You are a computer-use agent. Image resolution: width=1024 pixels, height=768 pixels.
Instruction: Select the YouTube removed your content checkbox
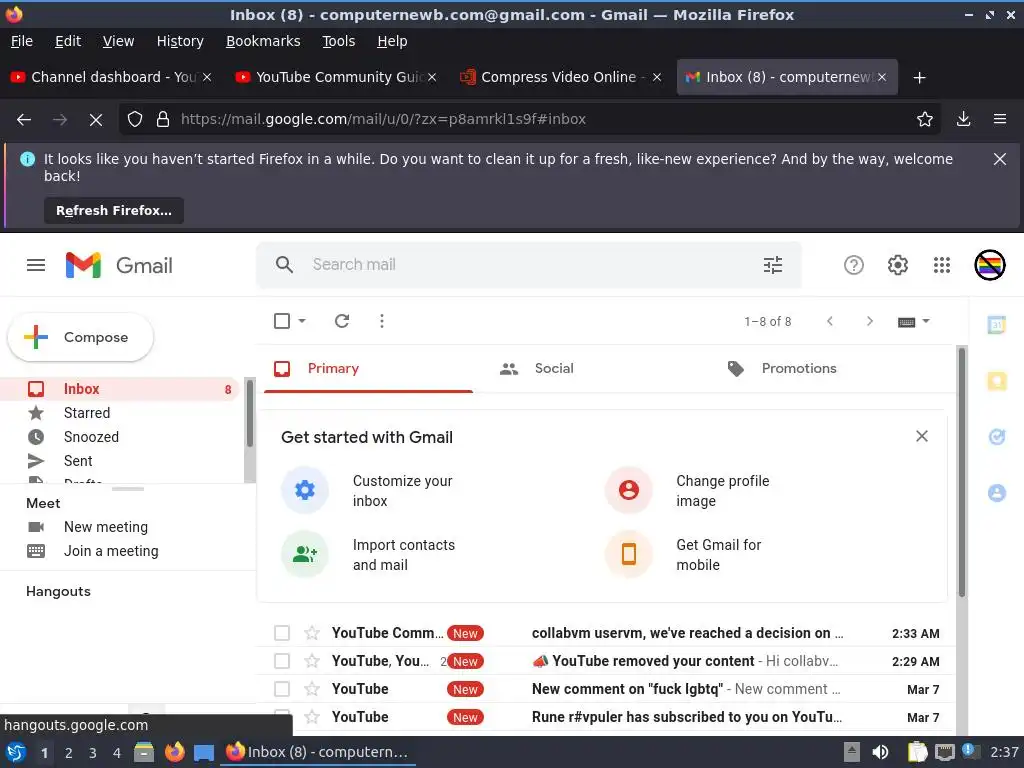pyautogui.click(x=281, y=661)
